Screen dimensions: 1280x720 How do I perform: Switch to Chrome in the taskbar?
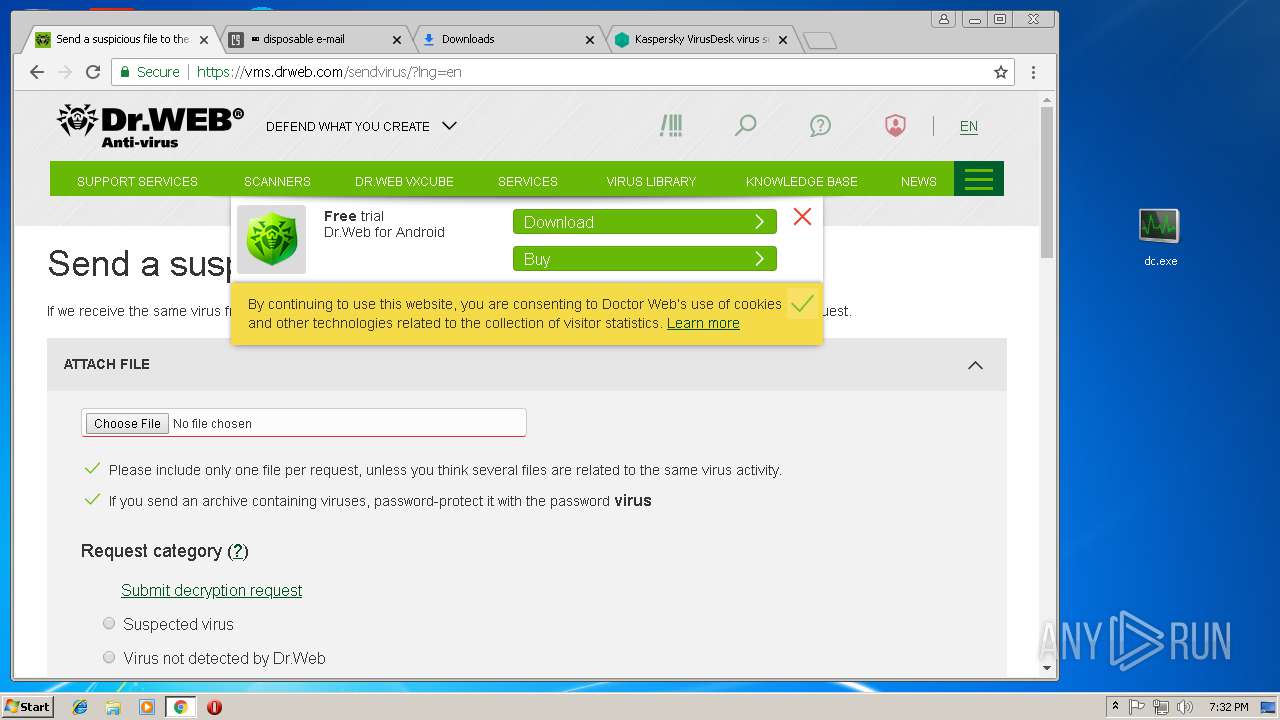click(180, 707)
